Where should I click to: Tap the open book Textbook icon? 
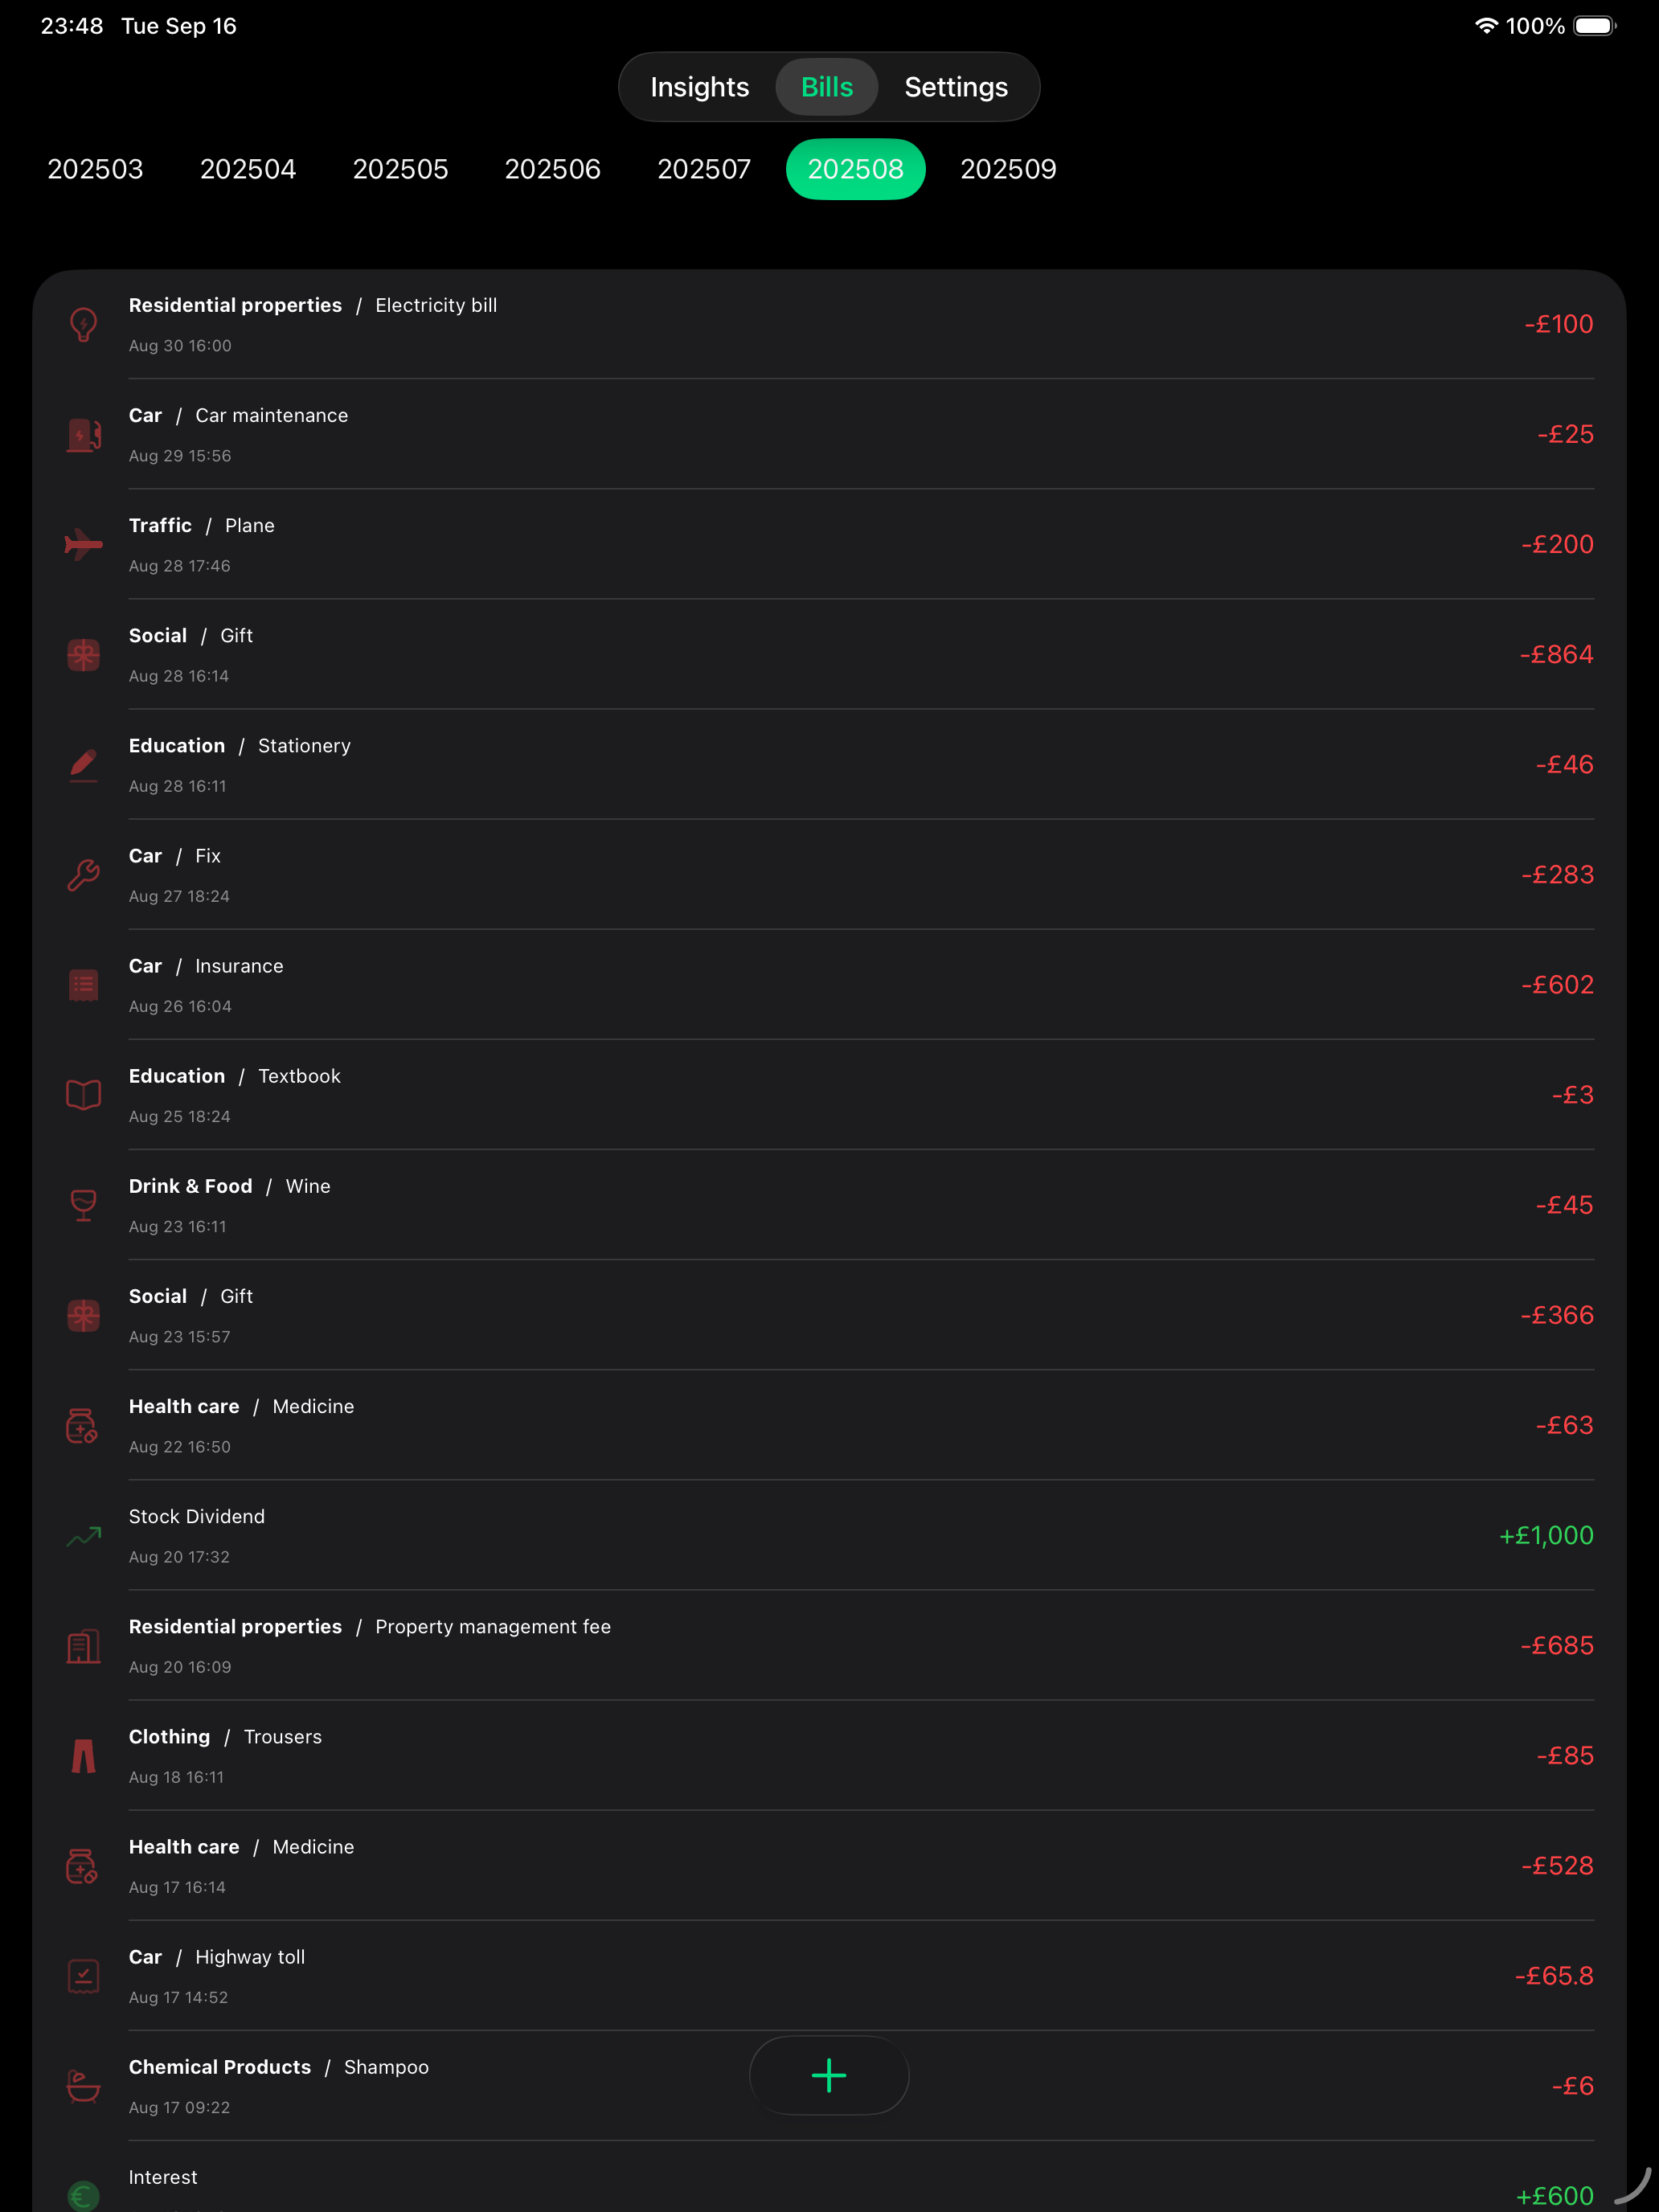pos(84,1095)
